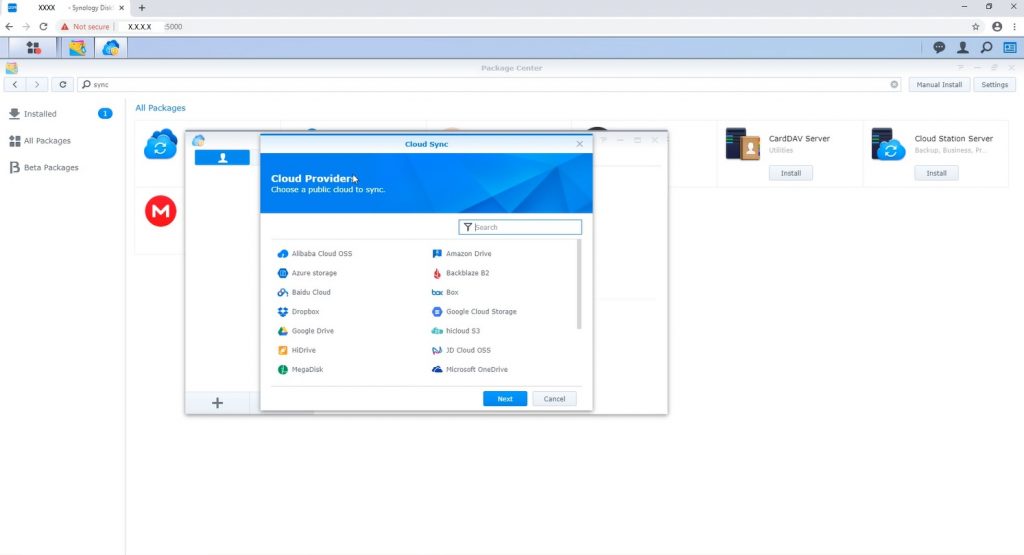
Task: Click Cancel in Cloud Sync wizard
Action: [554, 398]
